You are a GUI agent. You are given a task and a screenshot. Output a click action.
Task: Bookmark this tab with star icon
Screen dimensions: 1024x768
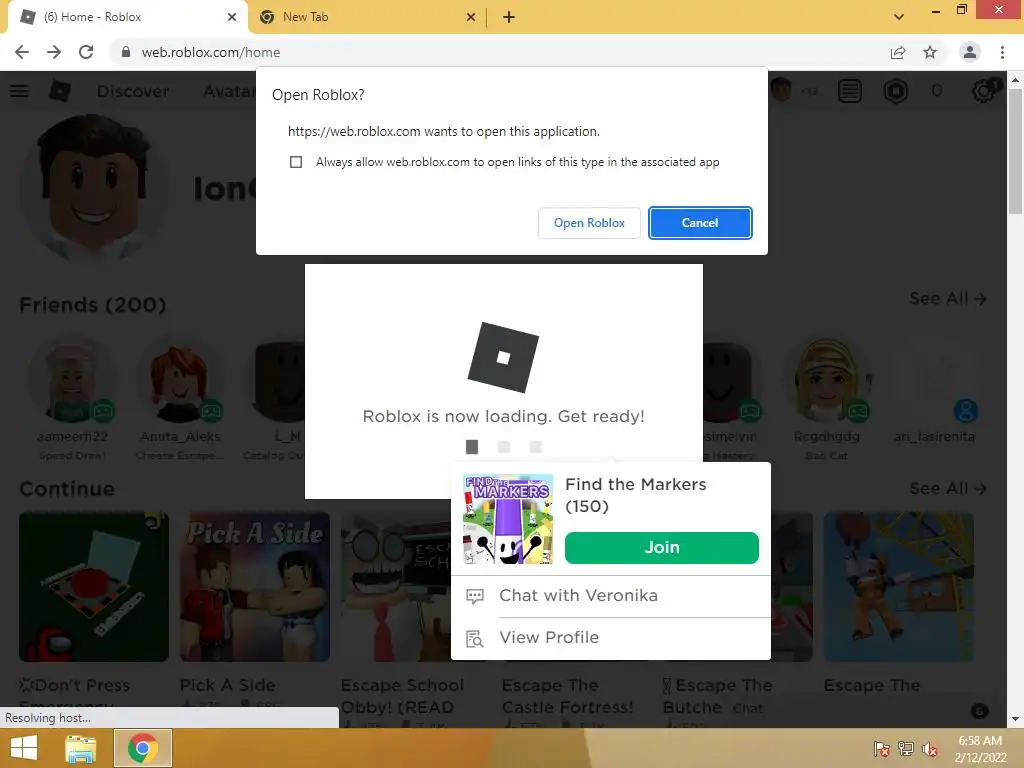[x=930, y=52]
